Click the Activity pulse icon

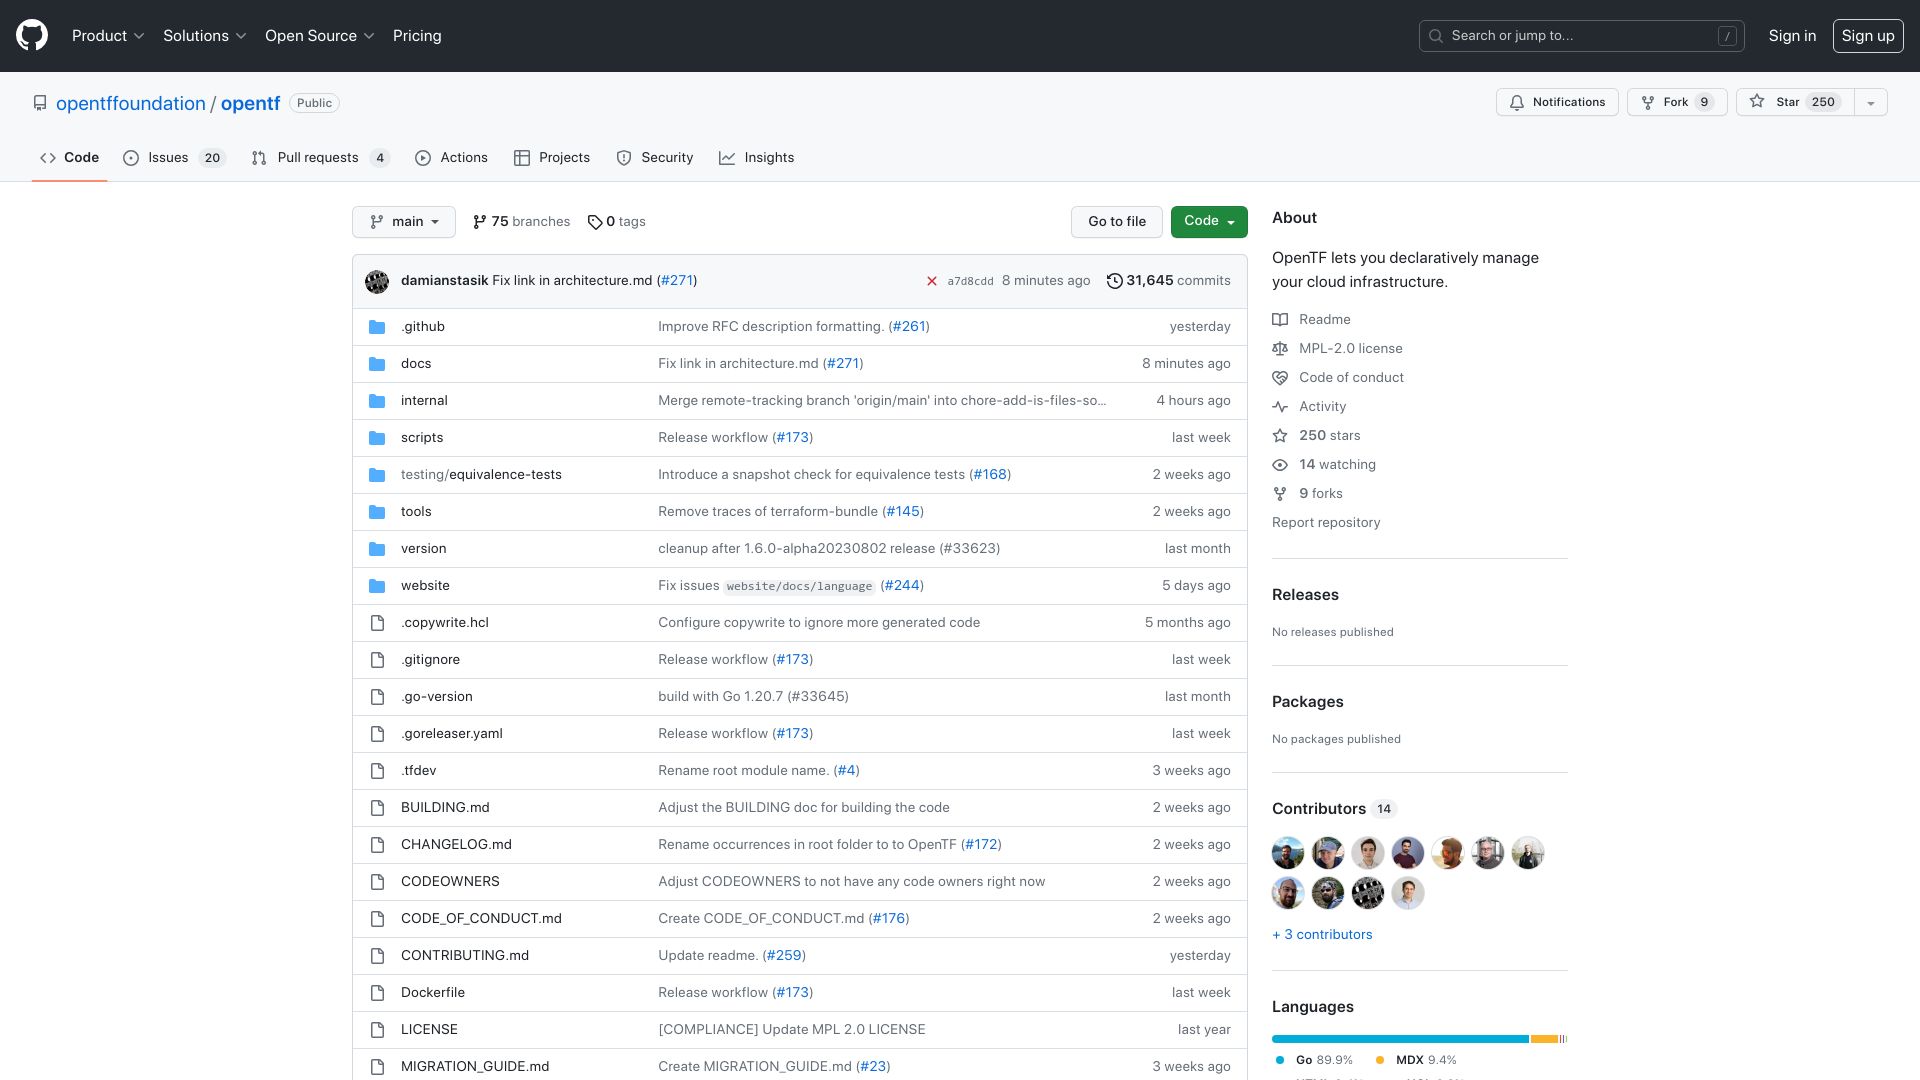1280,407
